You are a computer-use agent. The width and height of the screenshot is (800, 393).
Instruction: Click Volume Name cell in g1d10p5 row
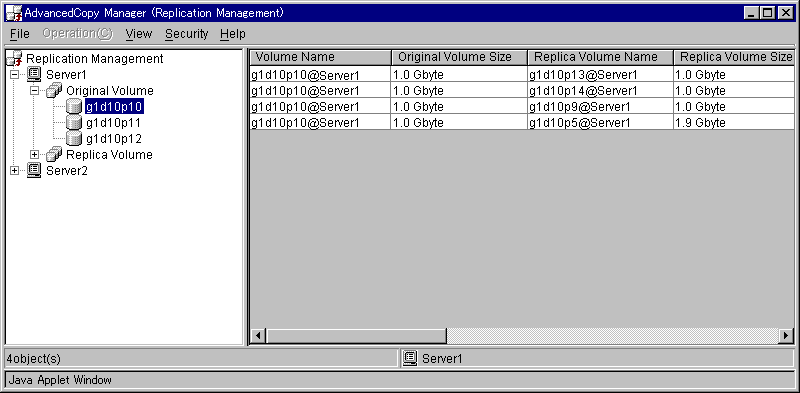pos(320,122)
